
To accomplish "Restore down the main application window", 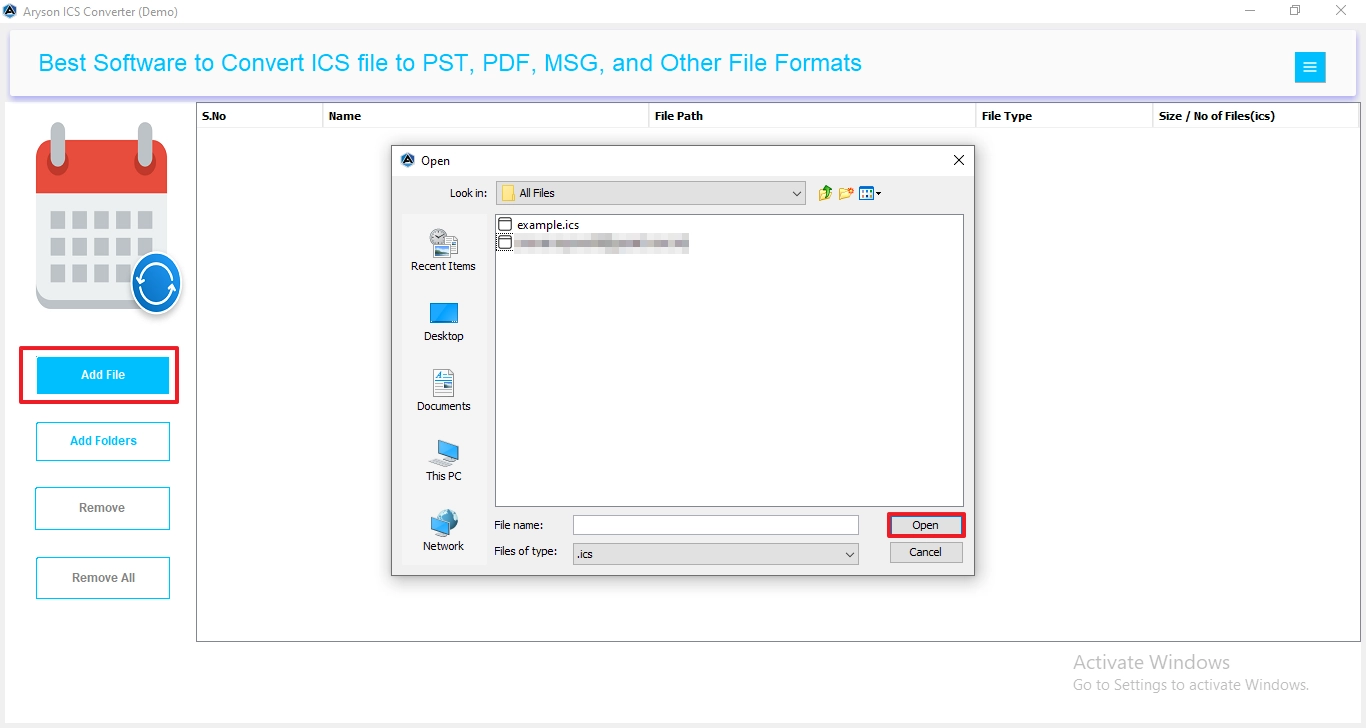I will [x=1295, y=11].
